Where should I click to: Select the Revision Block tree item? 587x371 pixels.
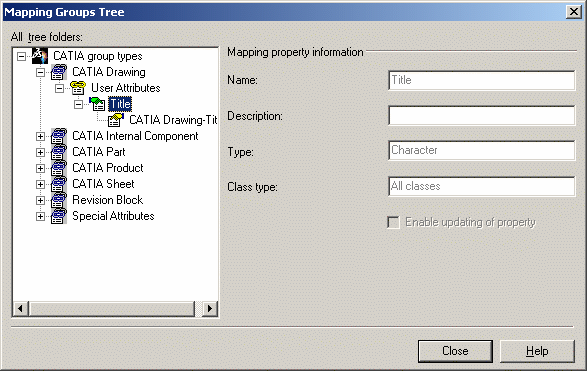(x=107, y=200)
